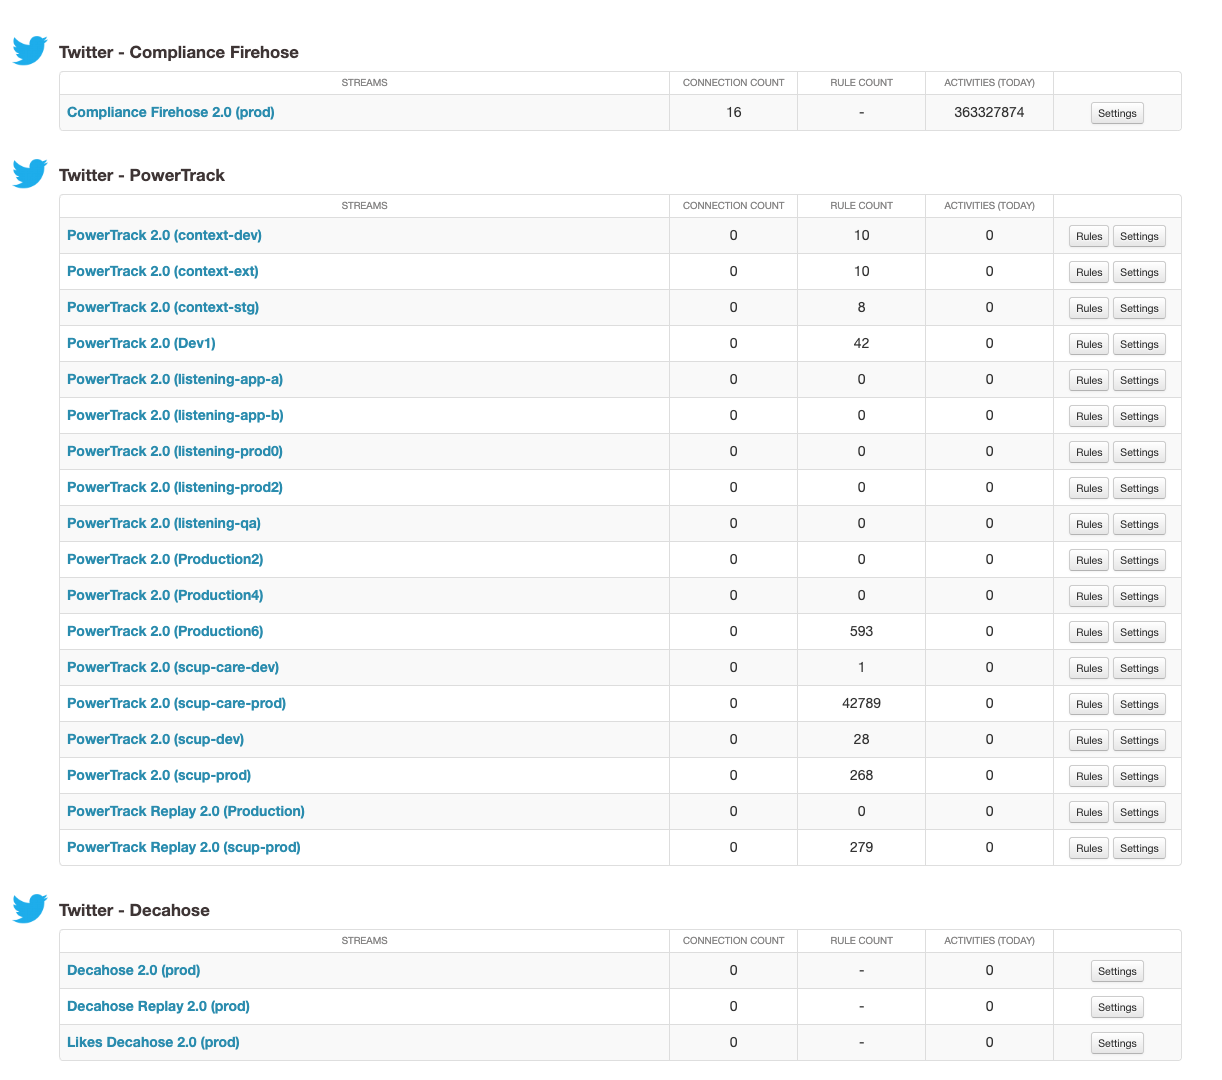Open PowerTrack 2.0 (listening-prod2) stream
This screenshot has width=1222, height=1080.
(x=175, y=487)
